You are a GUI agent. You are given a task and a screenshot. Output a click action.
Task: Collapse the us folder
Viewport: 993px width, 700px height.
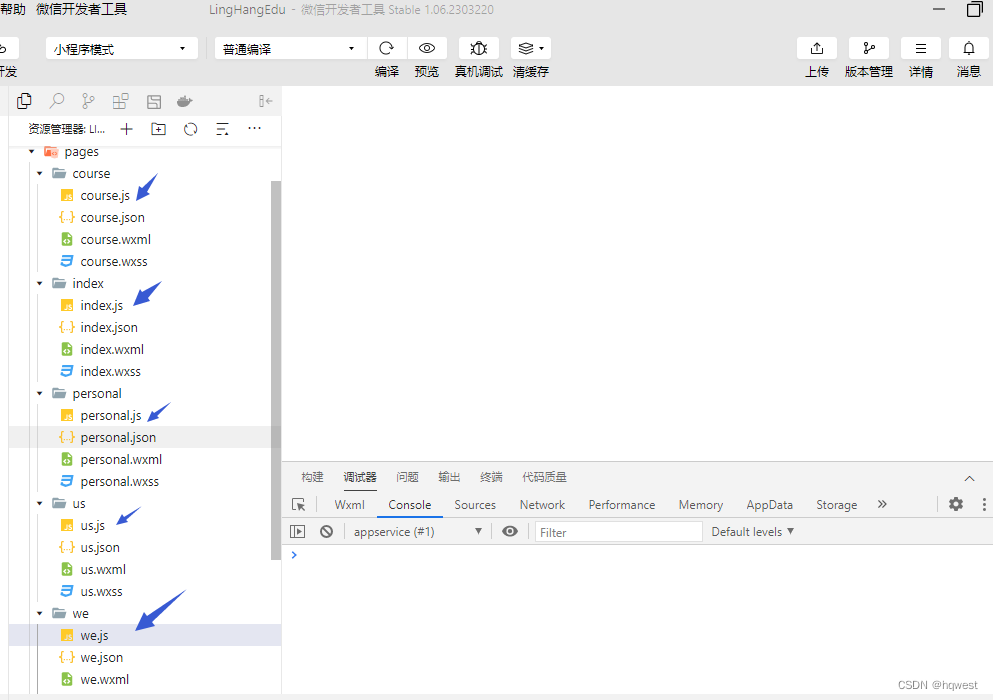point(40,504)
